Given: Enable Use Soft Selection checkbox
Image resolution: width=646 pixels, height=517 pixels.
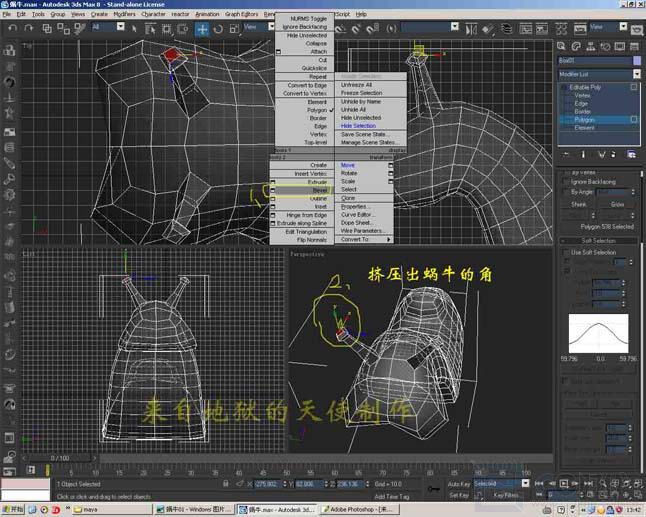Looking at the screenshot, I should [566, 252].
